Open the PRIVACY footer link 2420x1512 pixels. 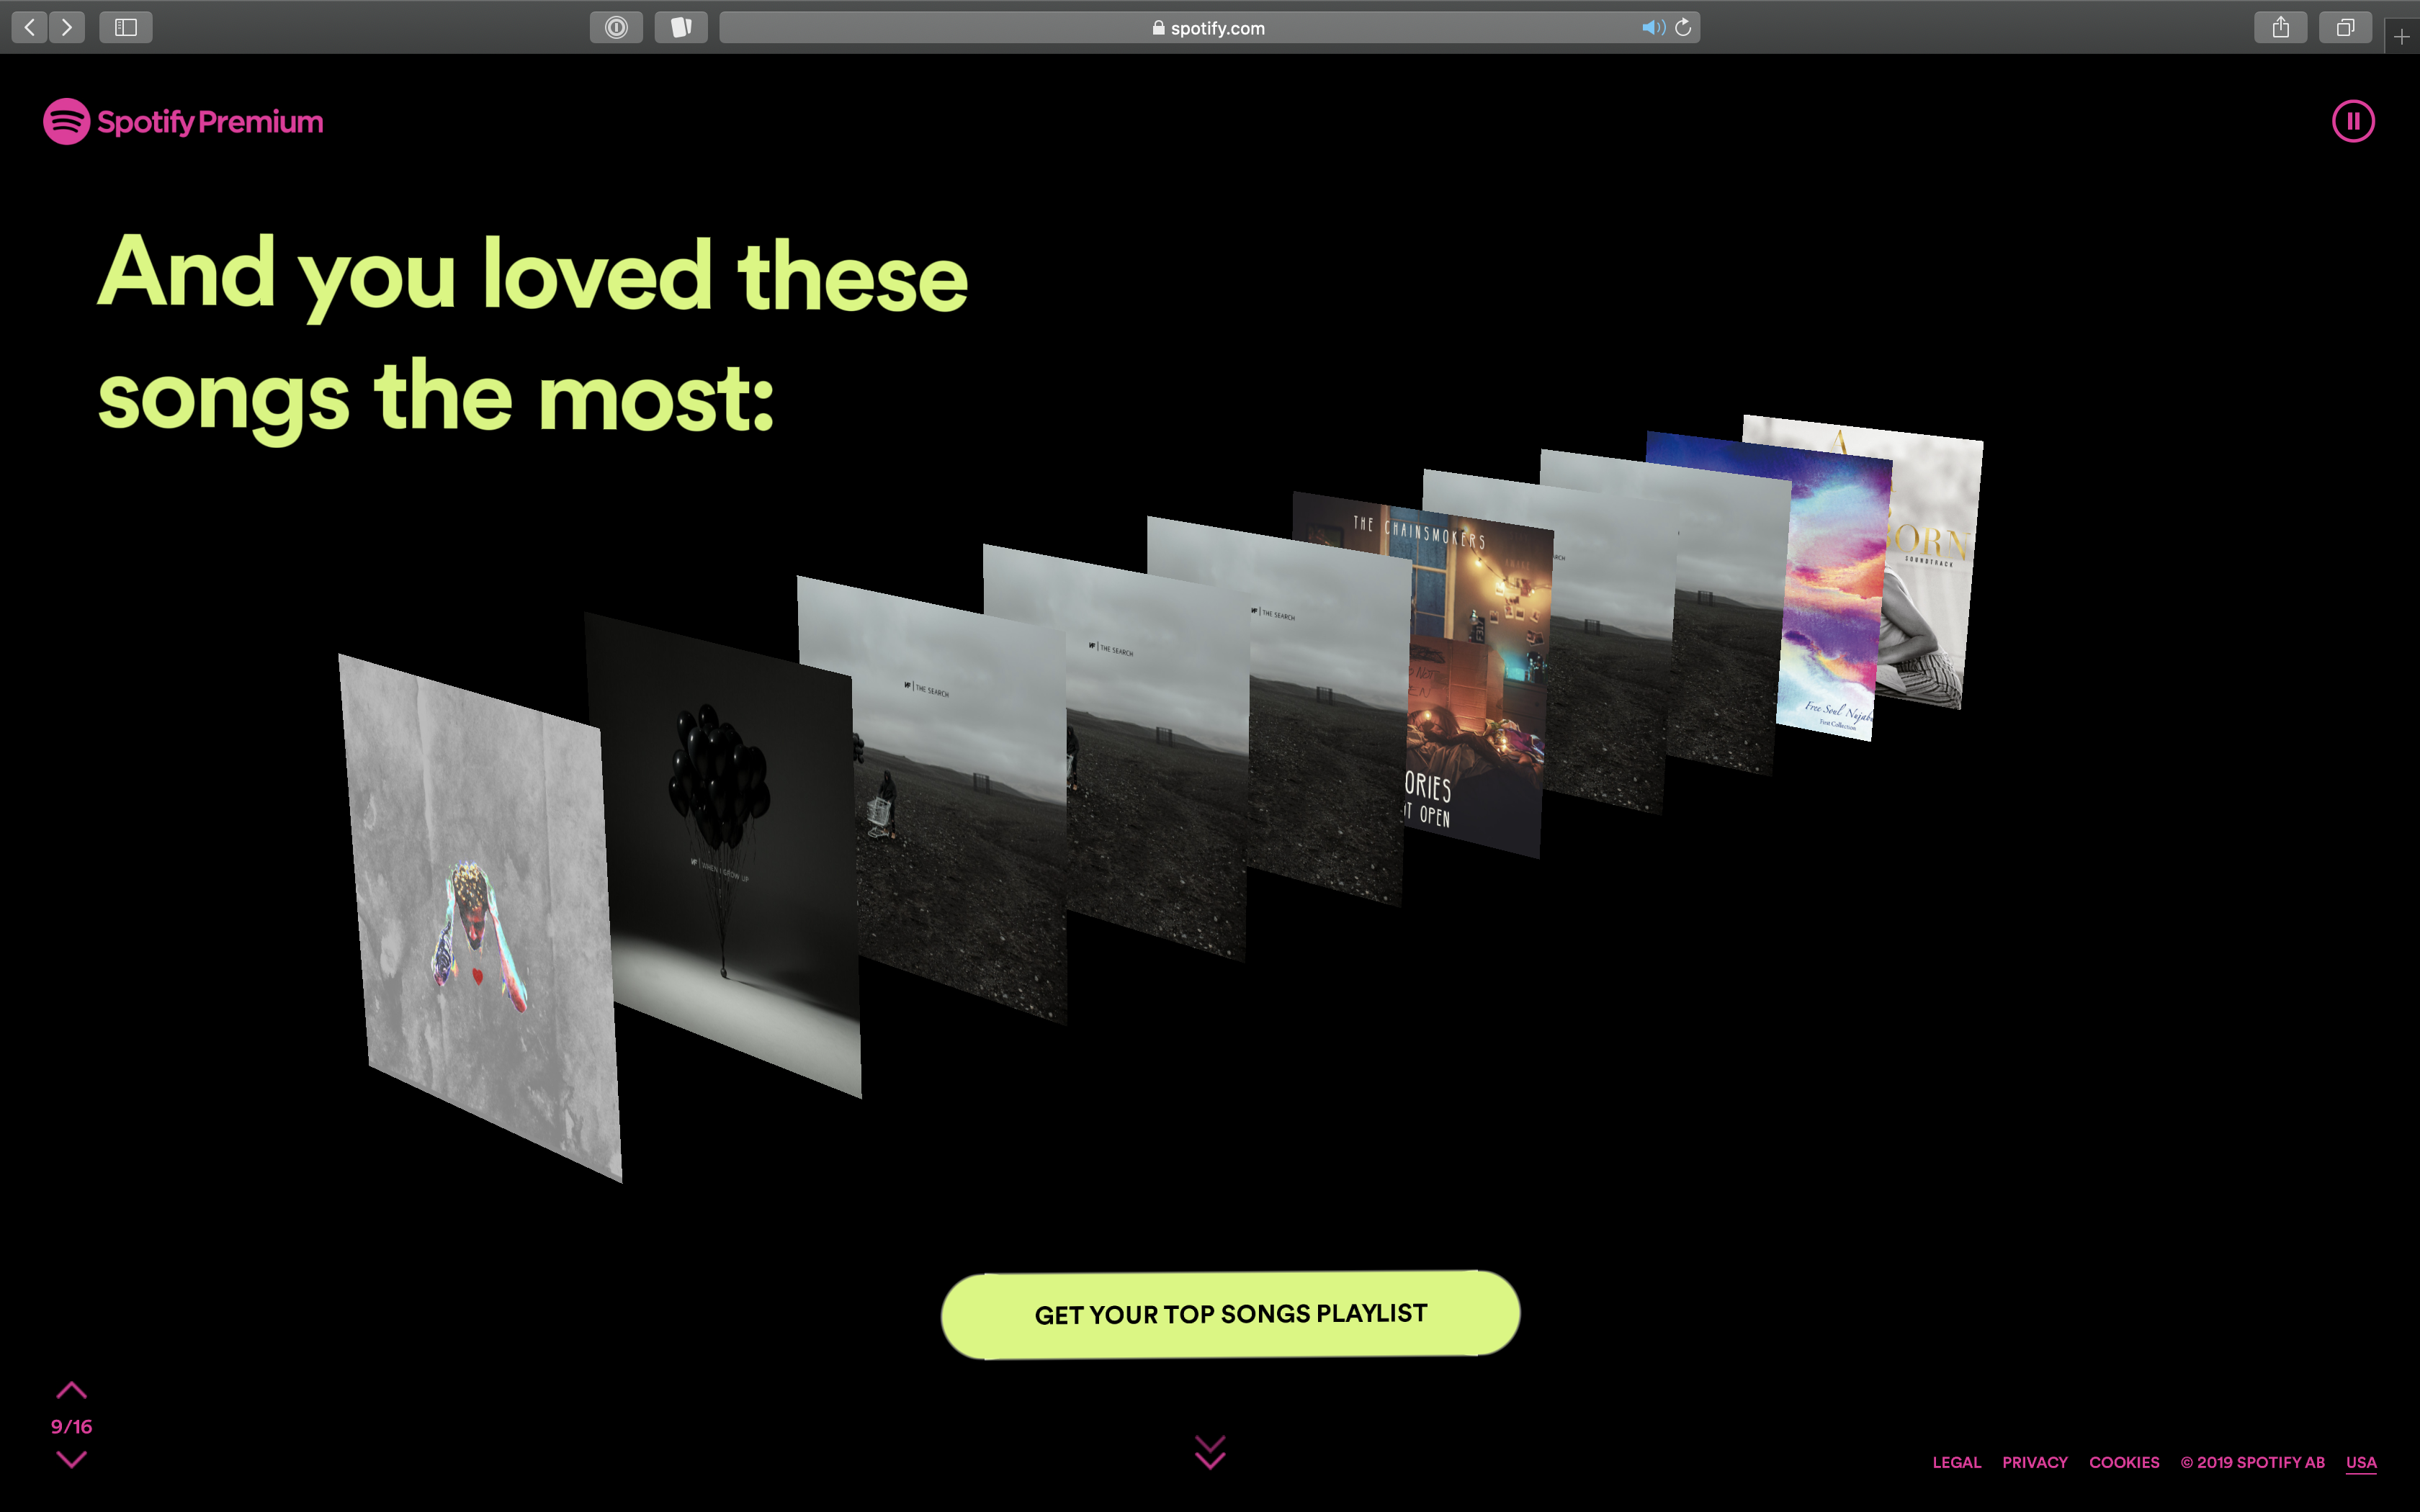click(2035, 1462)
